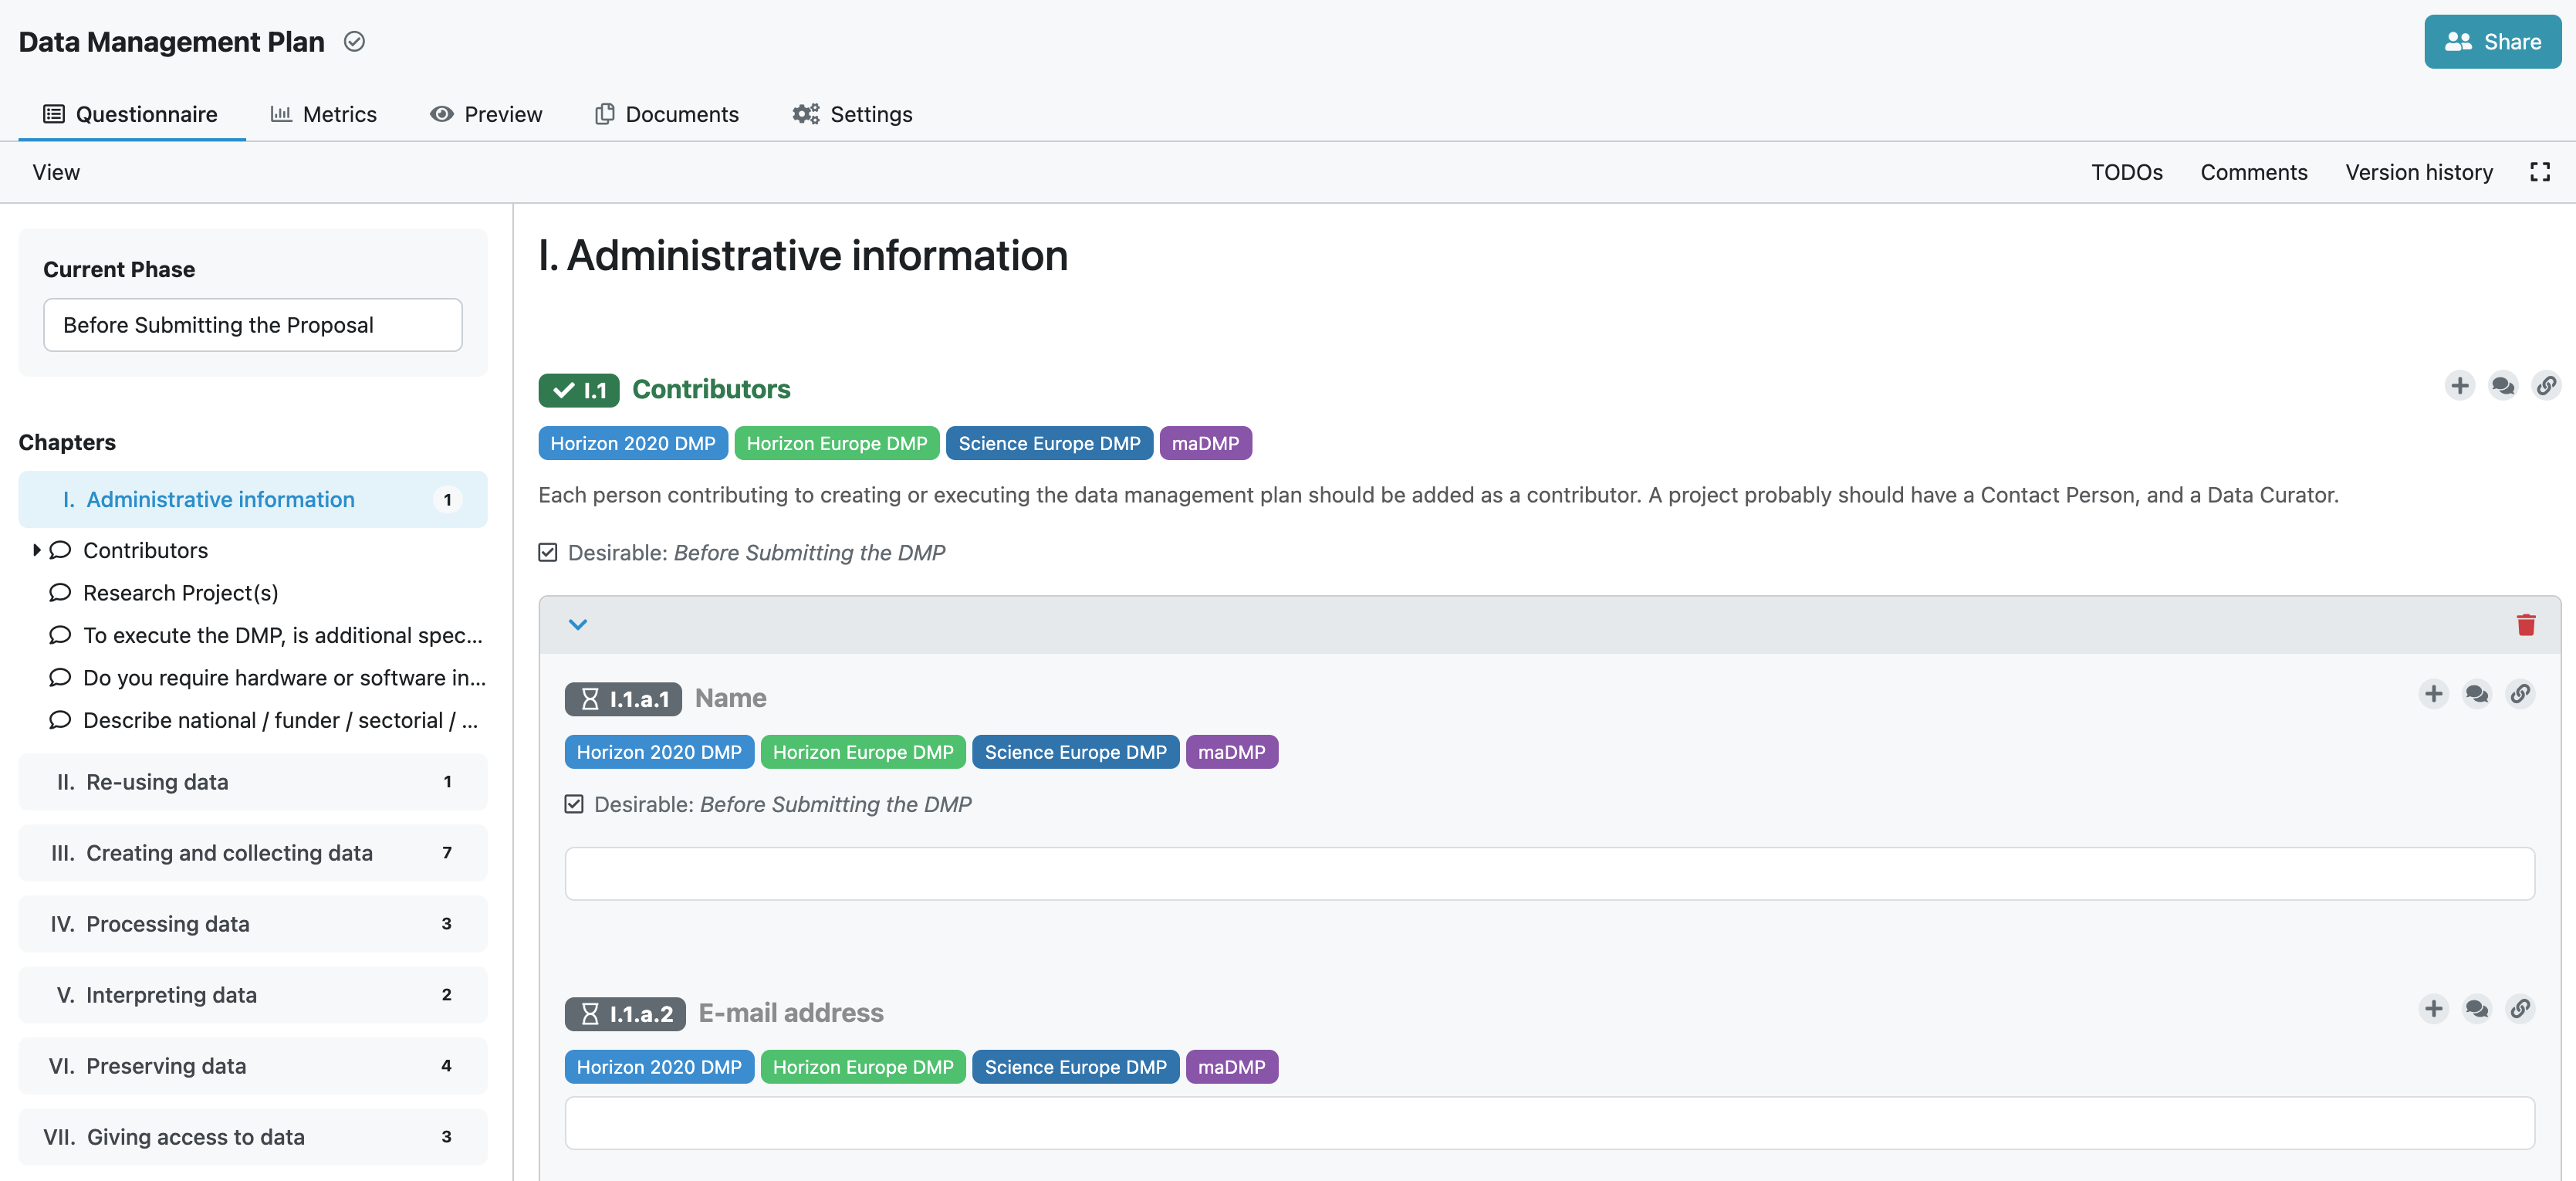This screenshot has width=2576, height=1181.
Task: Click the Settings gear tab
Action: coord(851,113)
